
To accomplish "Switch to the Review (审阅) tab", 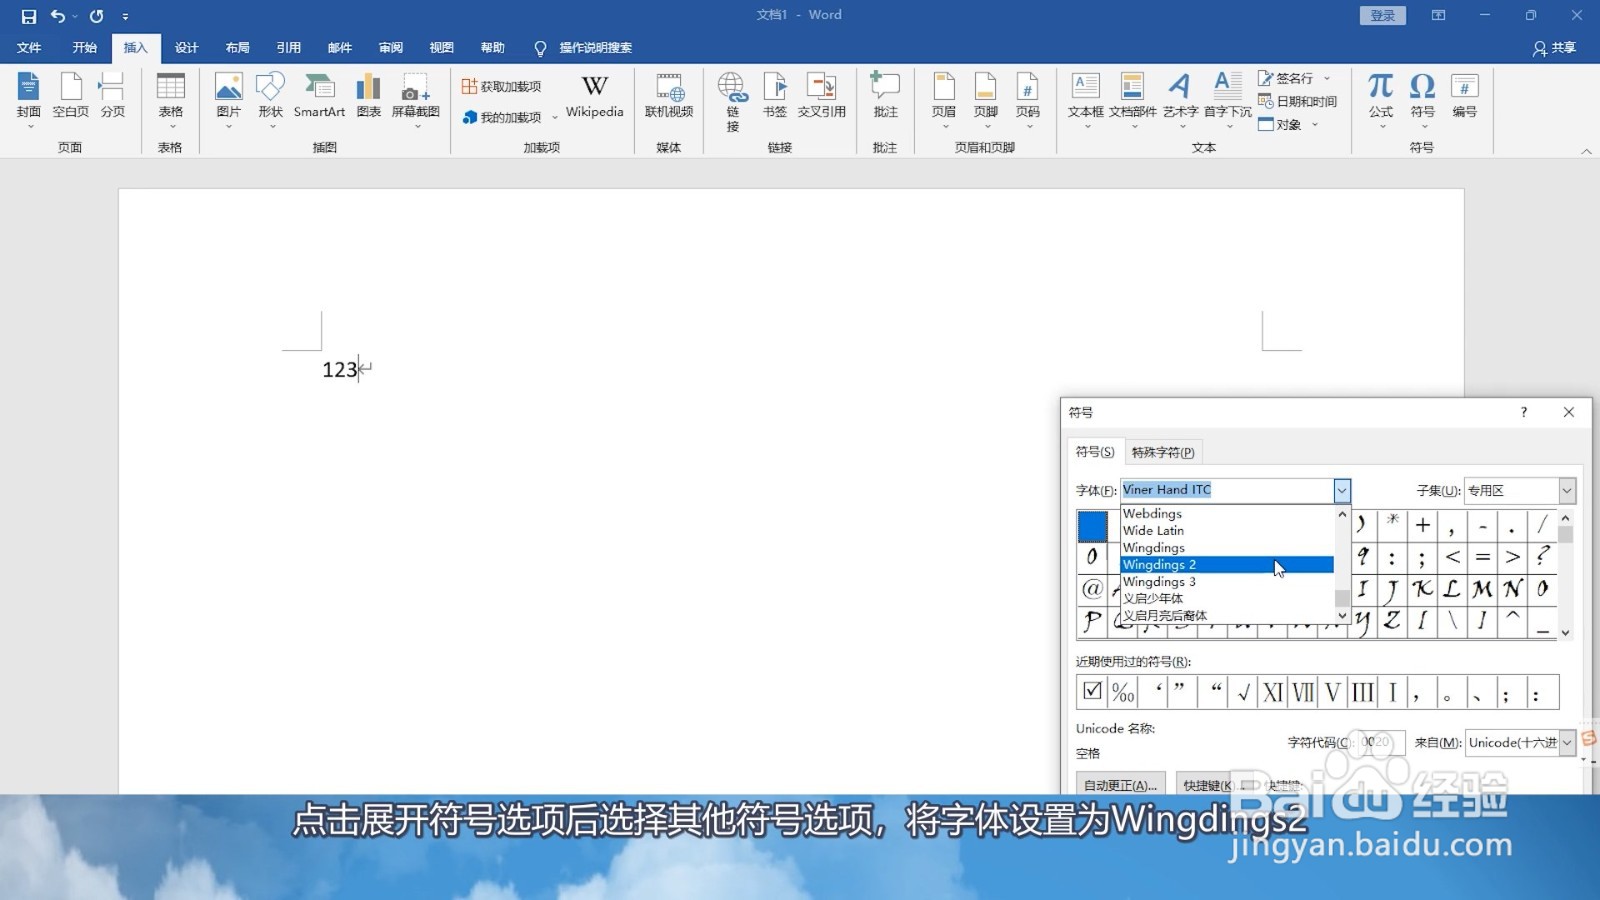I will (390, 47).
